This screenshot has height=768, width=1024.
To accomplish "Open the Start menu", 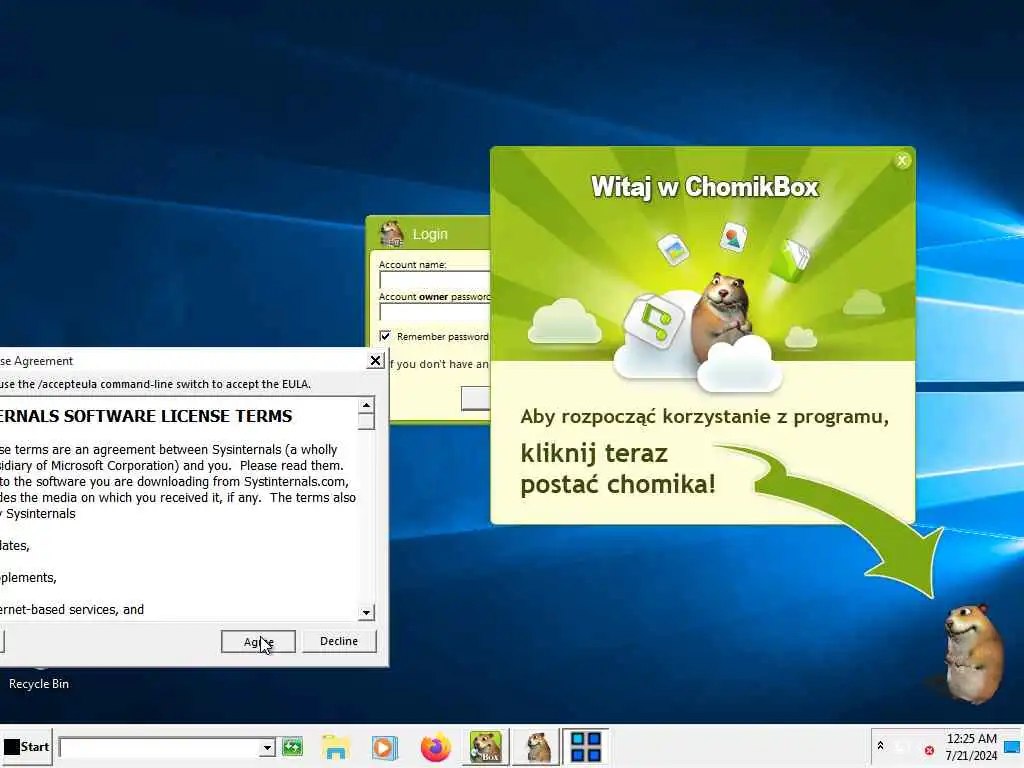I will point(26,746).
